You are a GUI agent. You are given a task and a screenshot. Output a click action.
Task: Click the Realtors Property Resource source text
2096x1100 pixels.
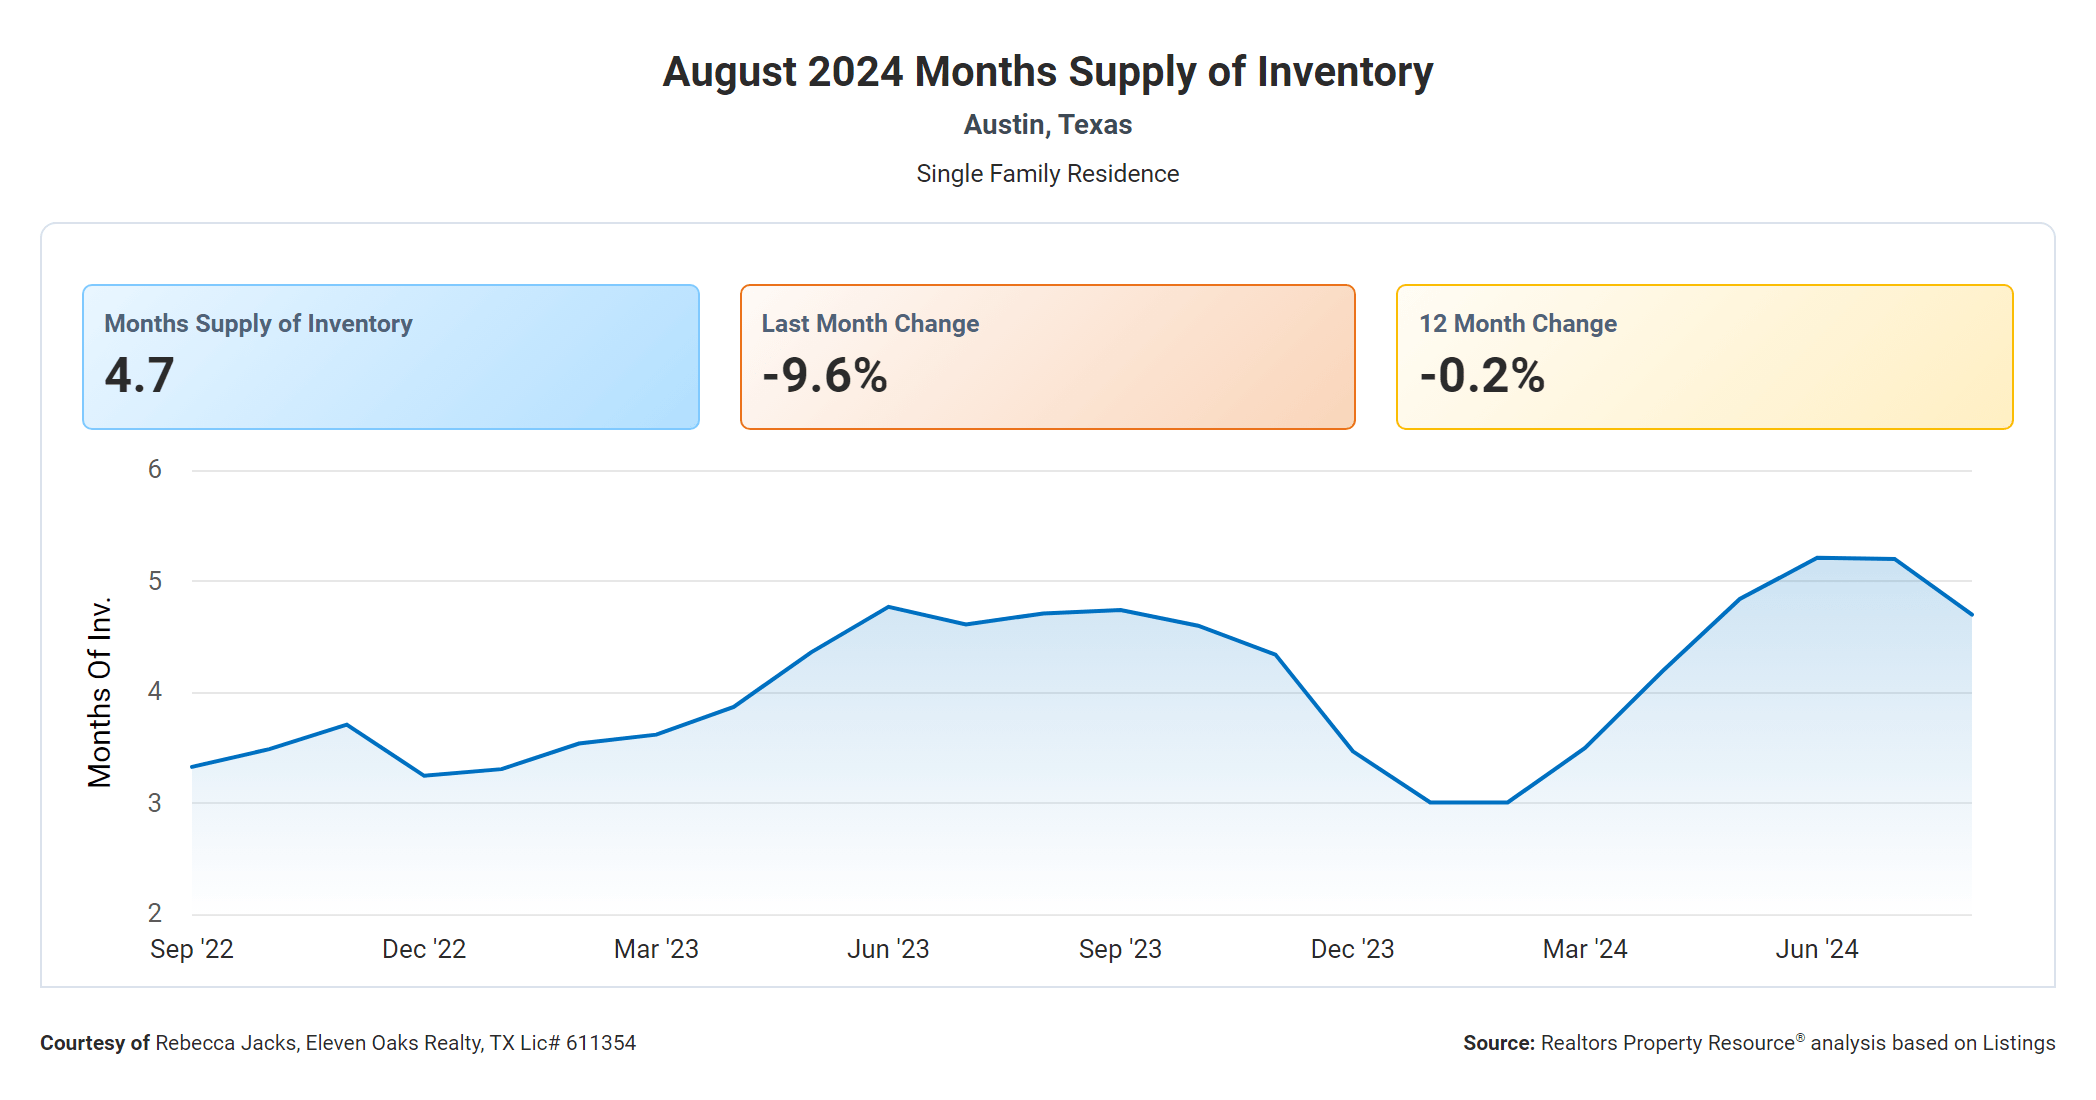[1758, 1043]
